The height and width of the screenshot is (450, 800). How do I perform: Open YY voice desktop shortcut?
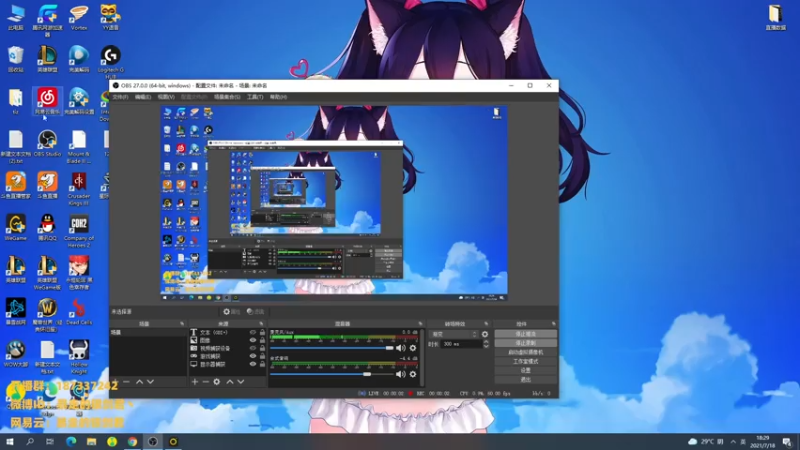pos(110,17)
